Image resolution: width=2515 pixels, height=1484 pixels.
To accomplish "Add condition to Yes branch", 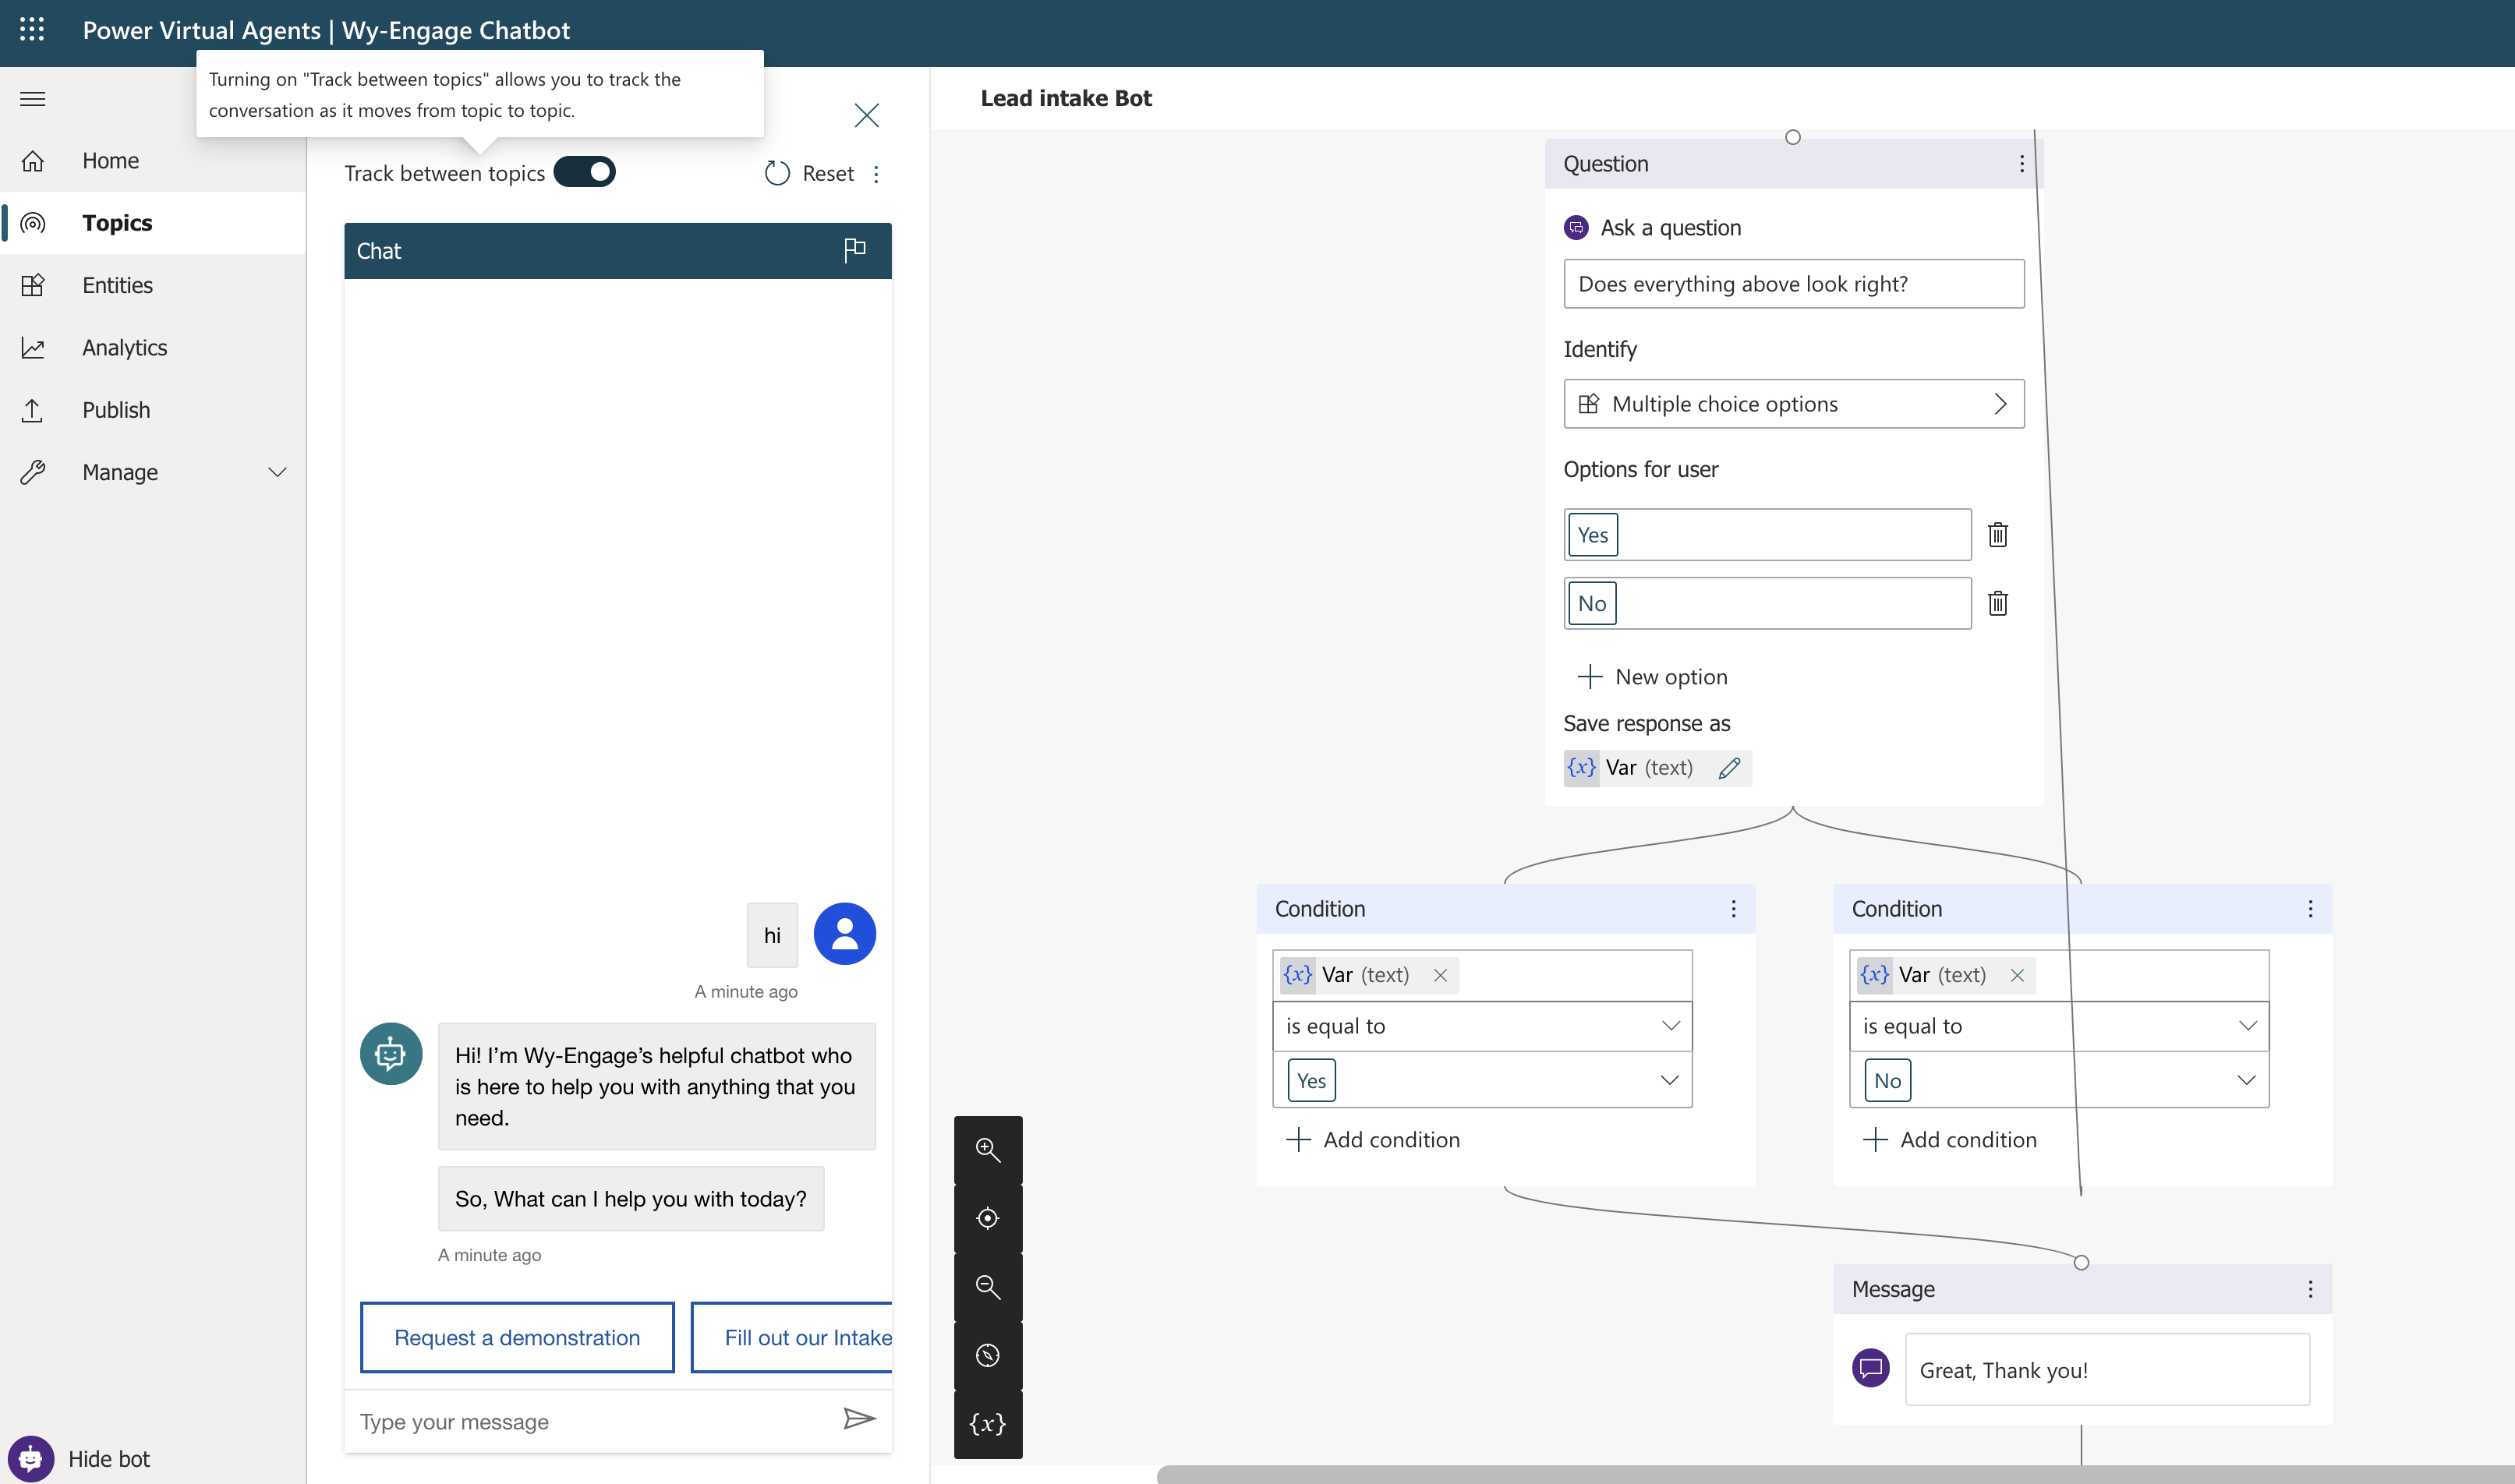I will 1373,1140.
